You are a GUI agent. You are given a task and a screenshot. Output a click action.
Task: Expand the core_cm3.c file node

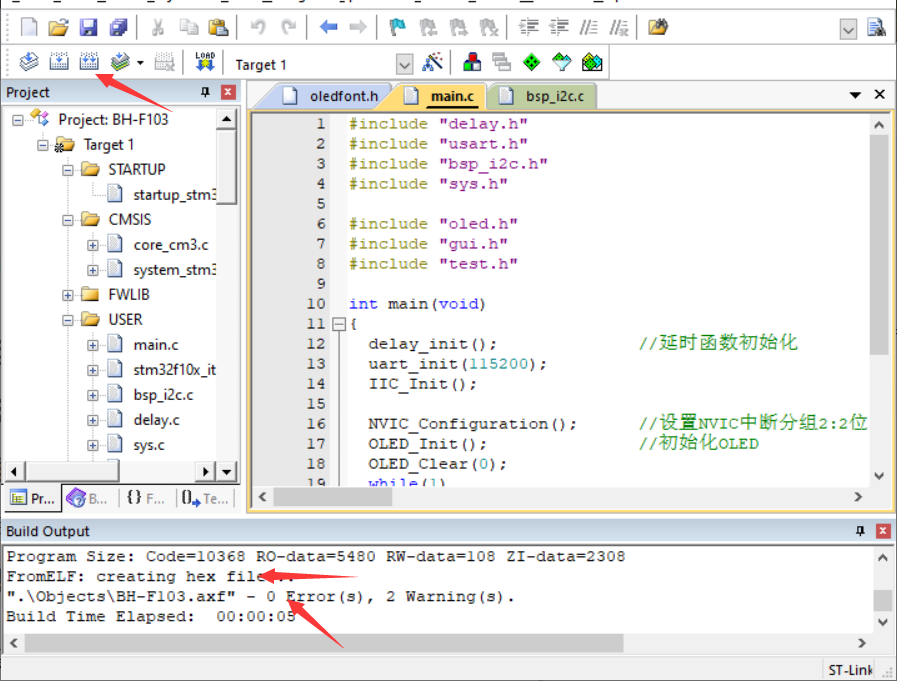(x=93, y=245)
